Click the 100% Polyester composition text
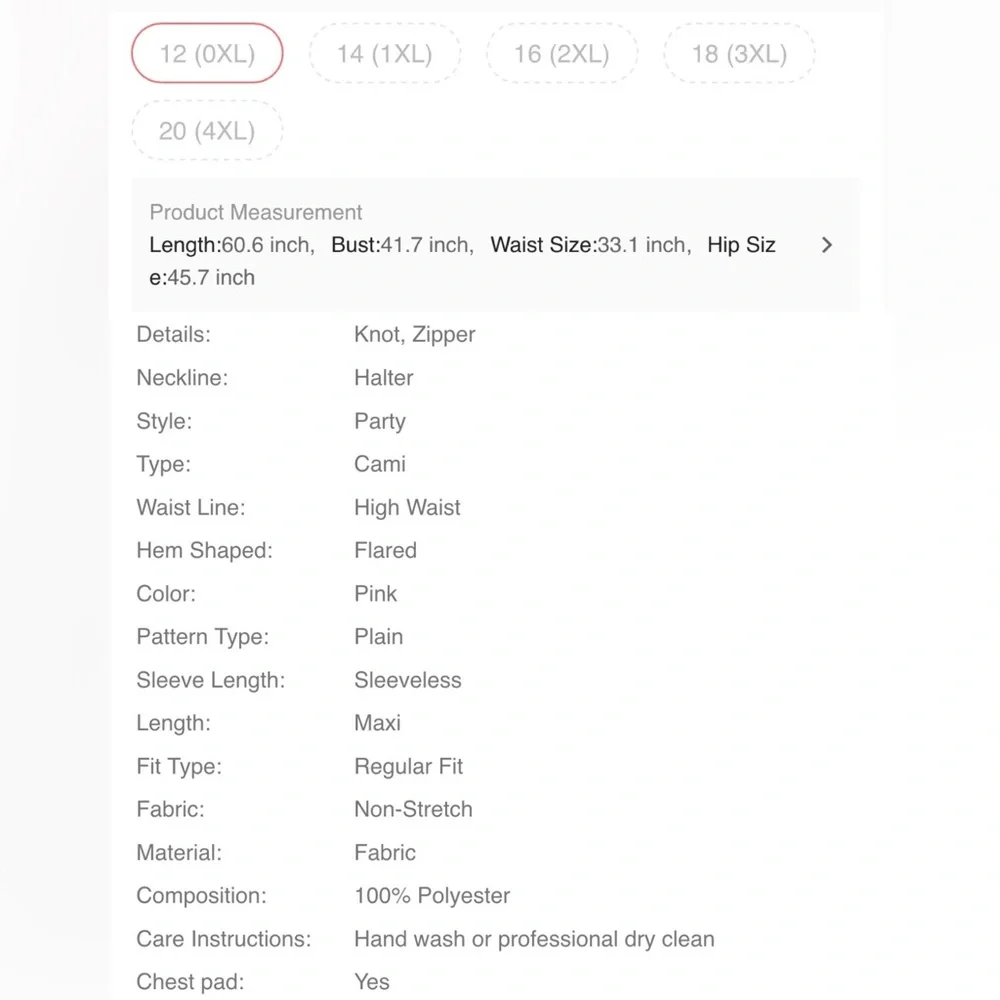The image size is (1000, 1000). 432,895
